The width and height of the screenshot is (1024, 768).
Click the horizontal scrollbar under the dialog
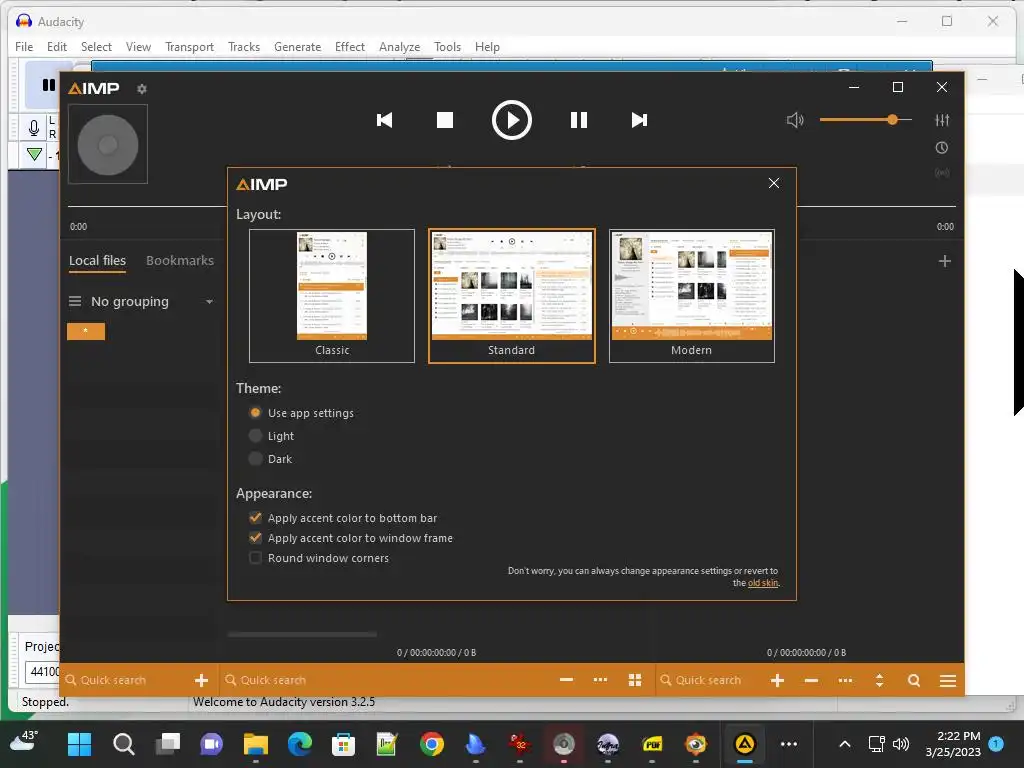point(302,634)
